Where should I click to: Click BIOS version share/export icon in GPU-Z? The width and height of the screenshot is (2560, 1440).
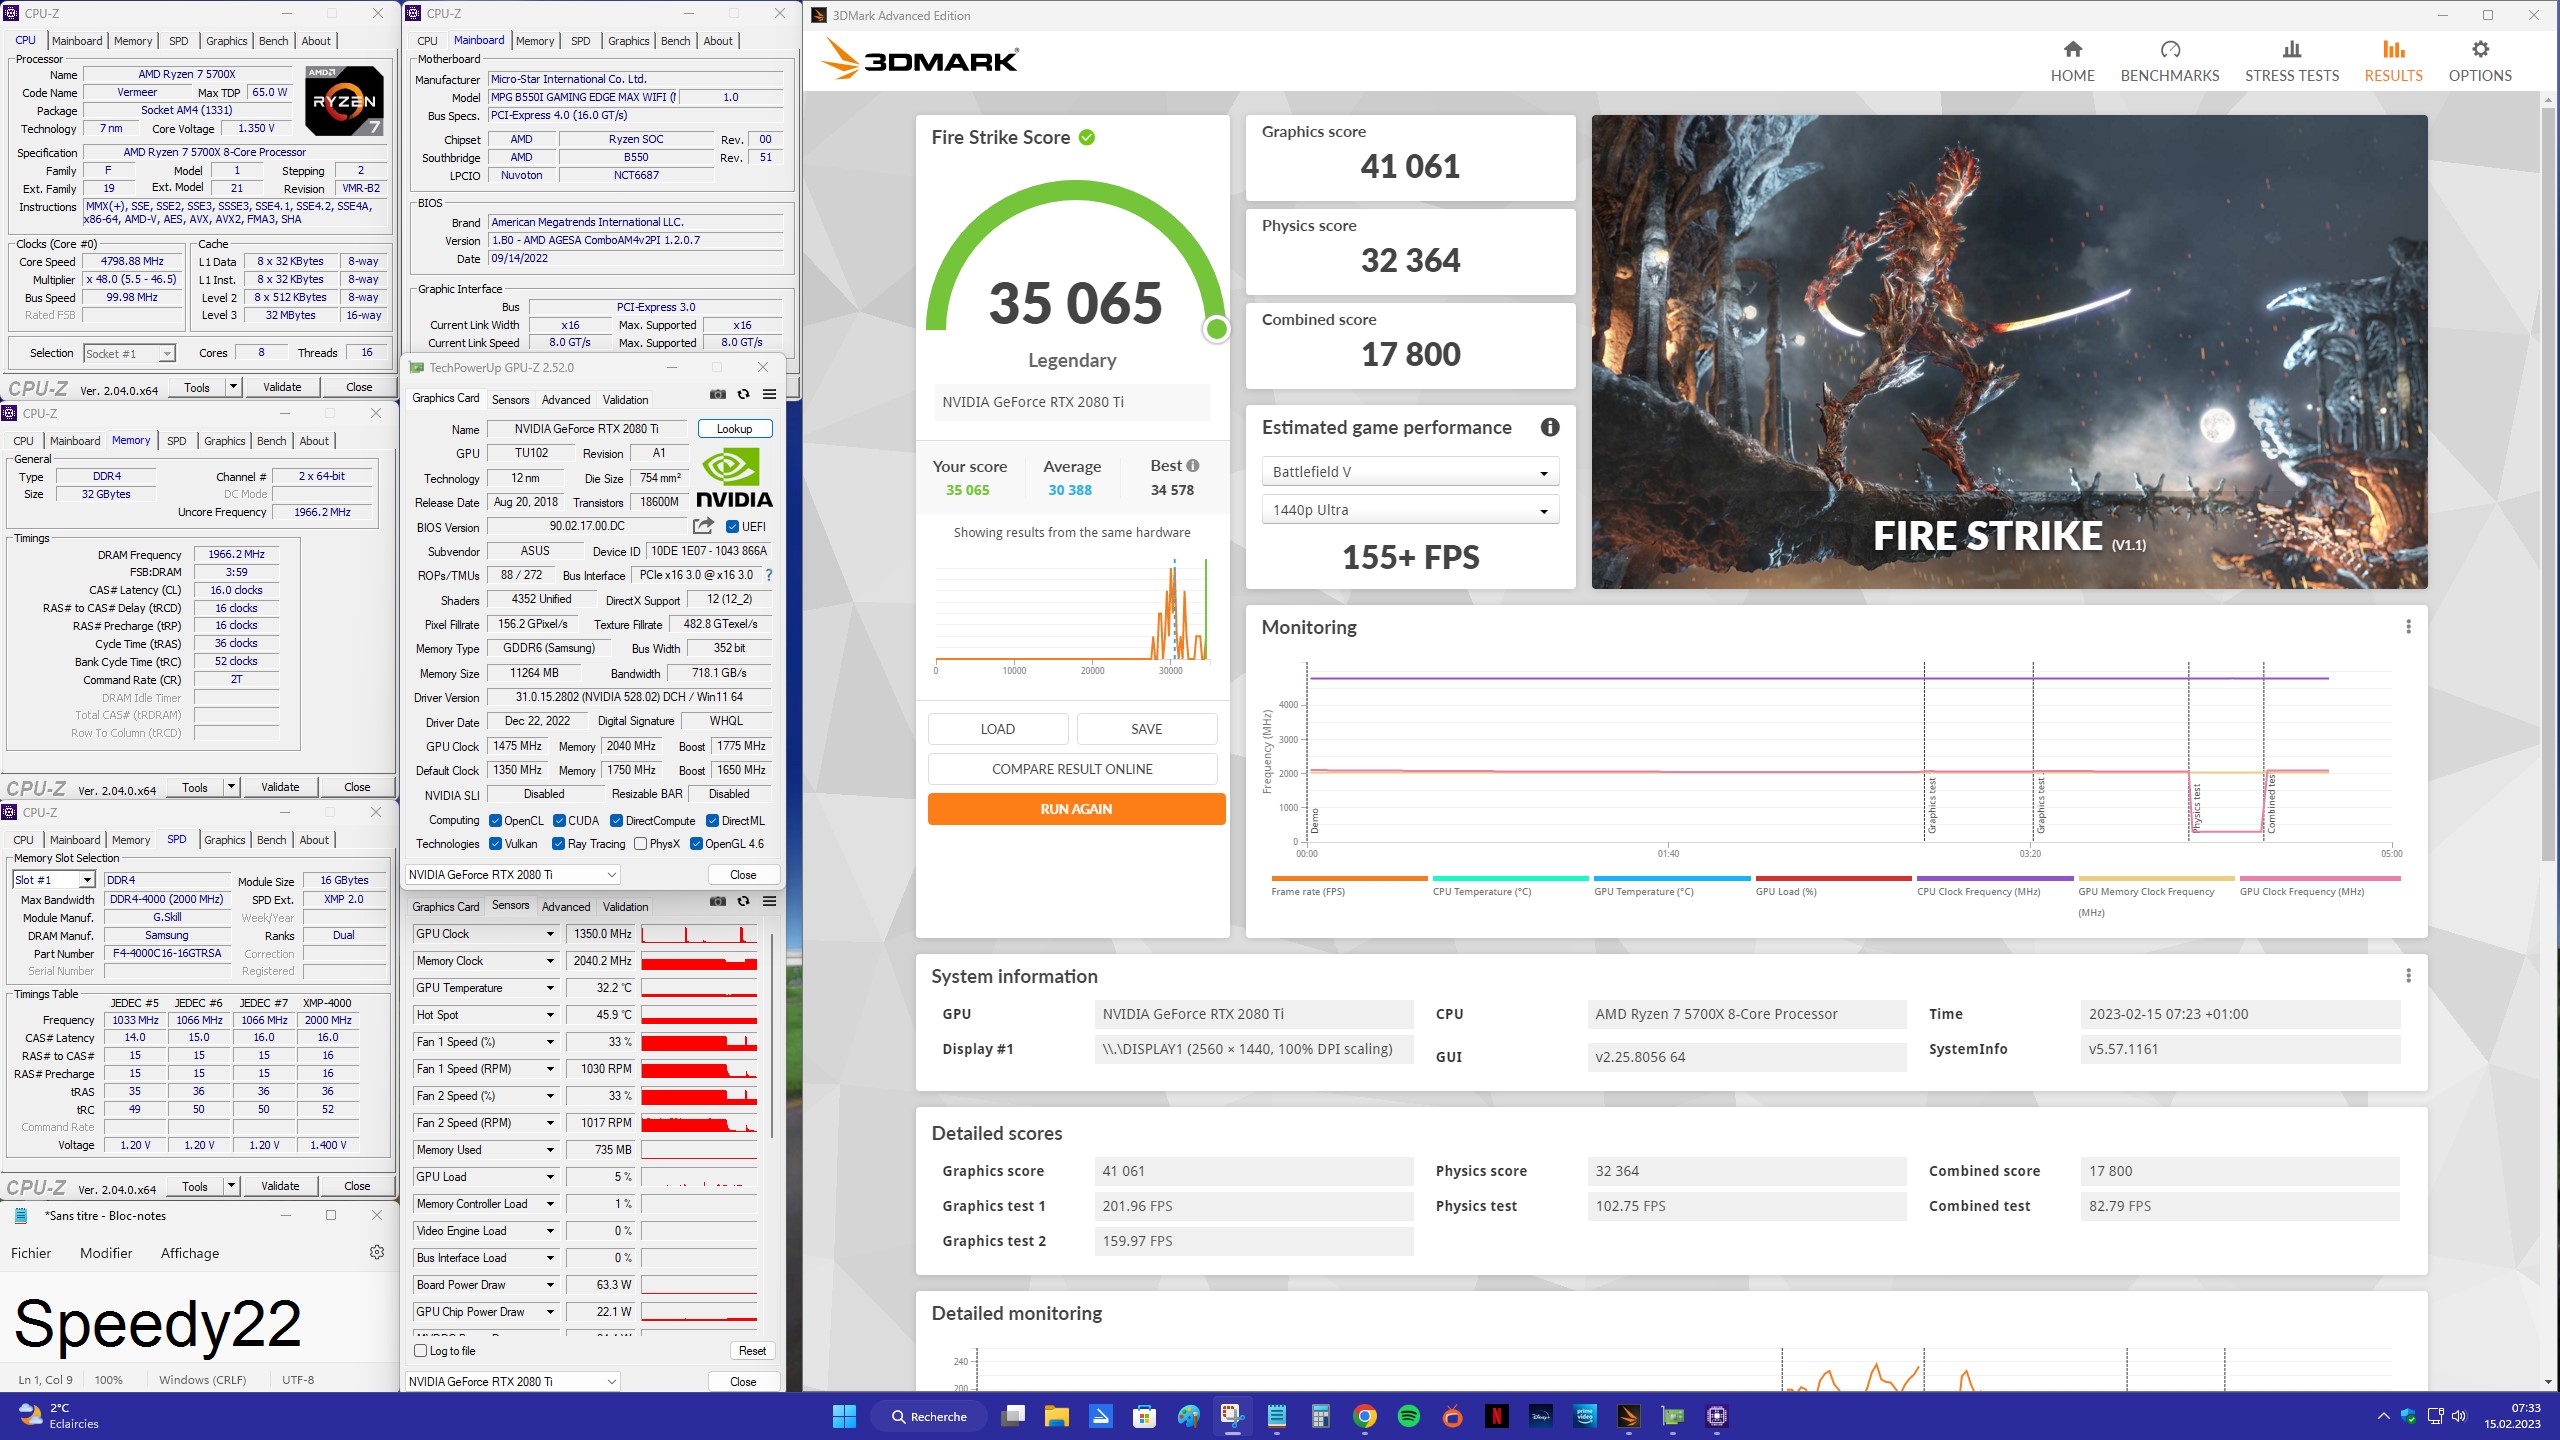[703, 526]
